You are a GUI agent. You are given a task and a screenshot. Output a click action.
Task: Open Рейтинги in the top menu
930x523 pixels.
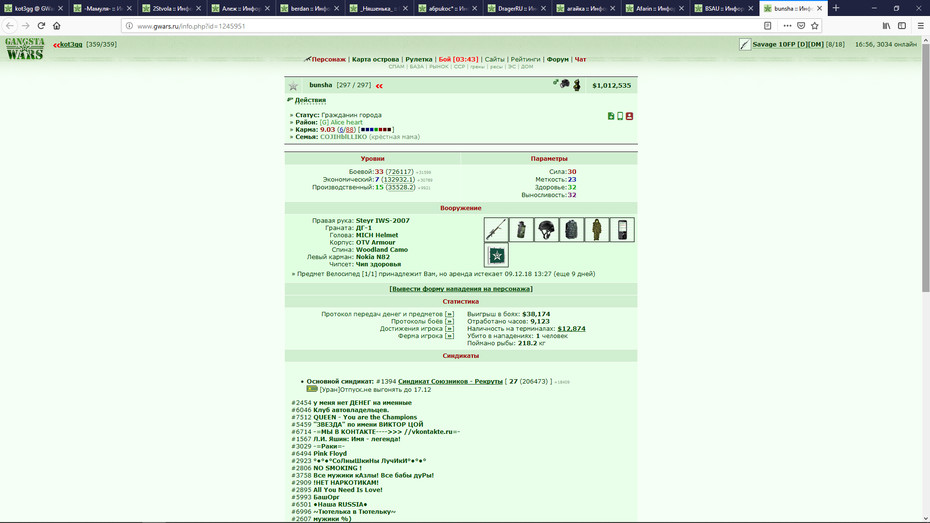525,59
